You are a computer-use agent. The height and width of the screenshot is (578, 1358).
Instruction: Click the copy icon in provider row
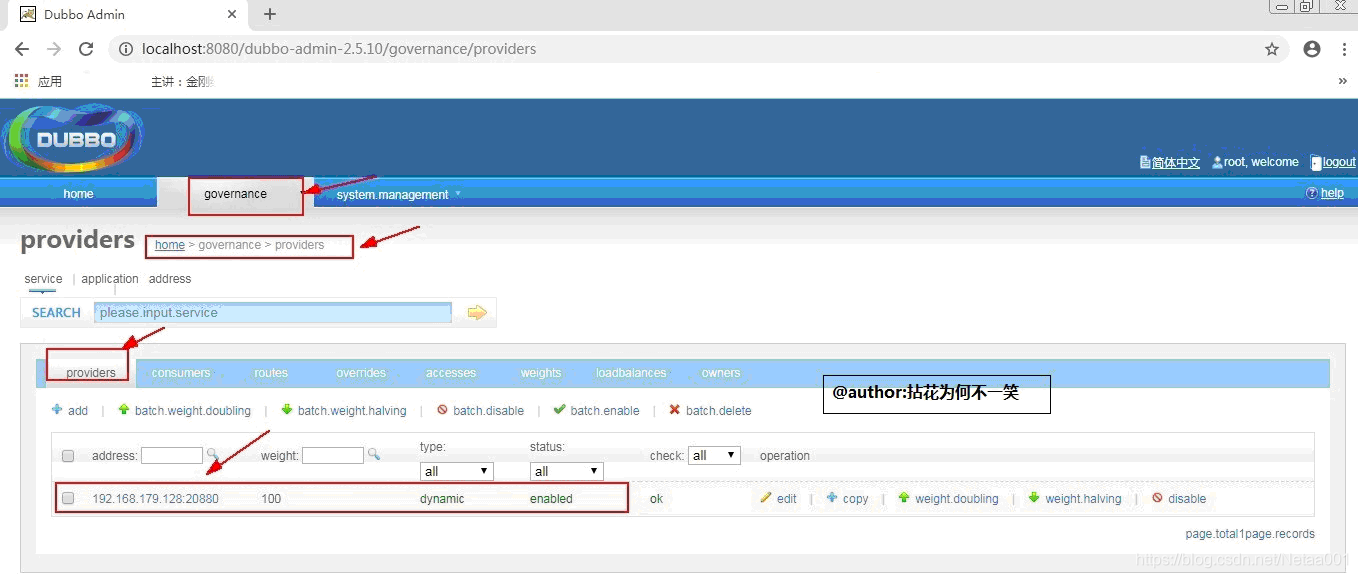[x=832, y=498]
